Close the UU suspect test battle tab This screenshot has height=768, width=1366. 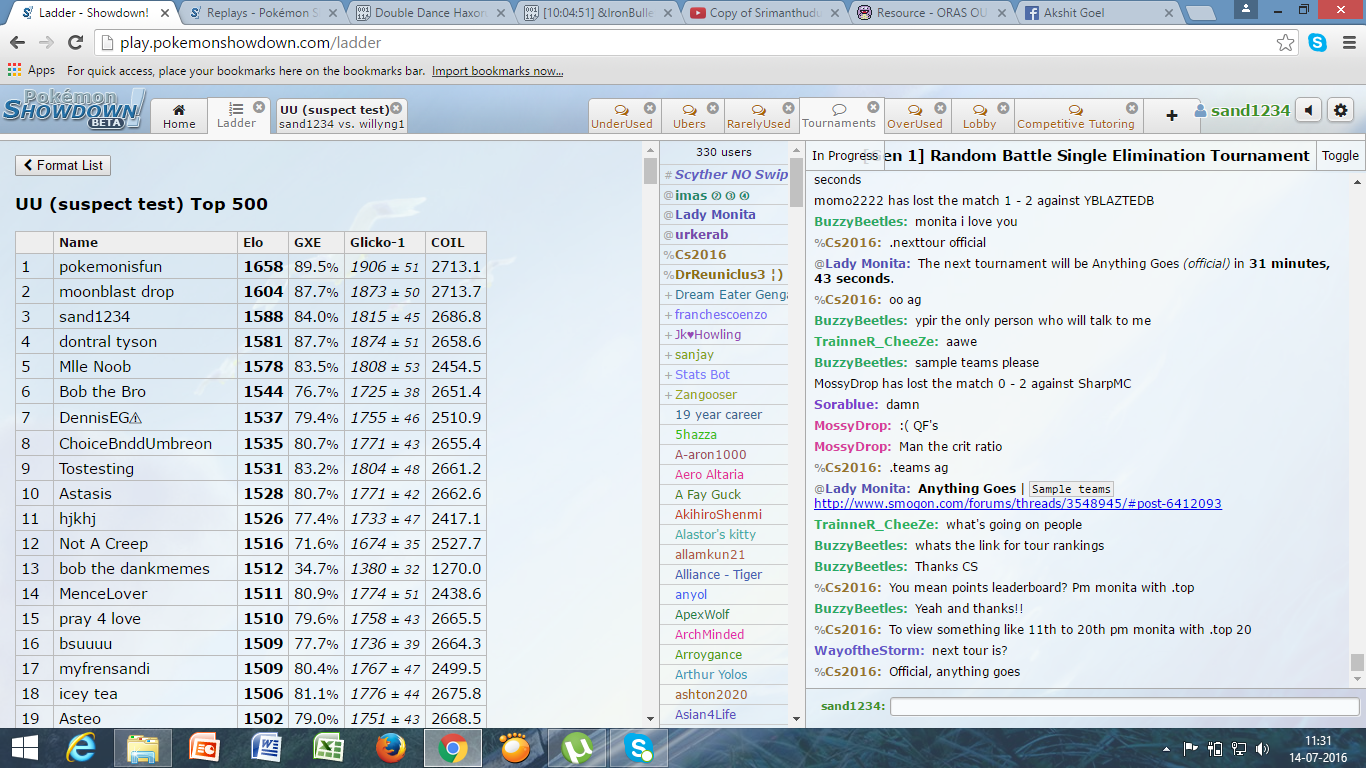(396, 108)
